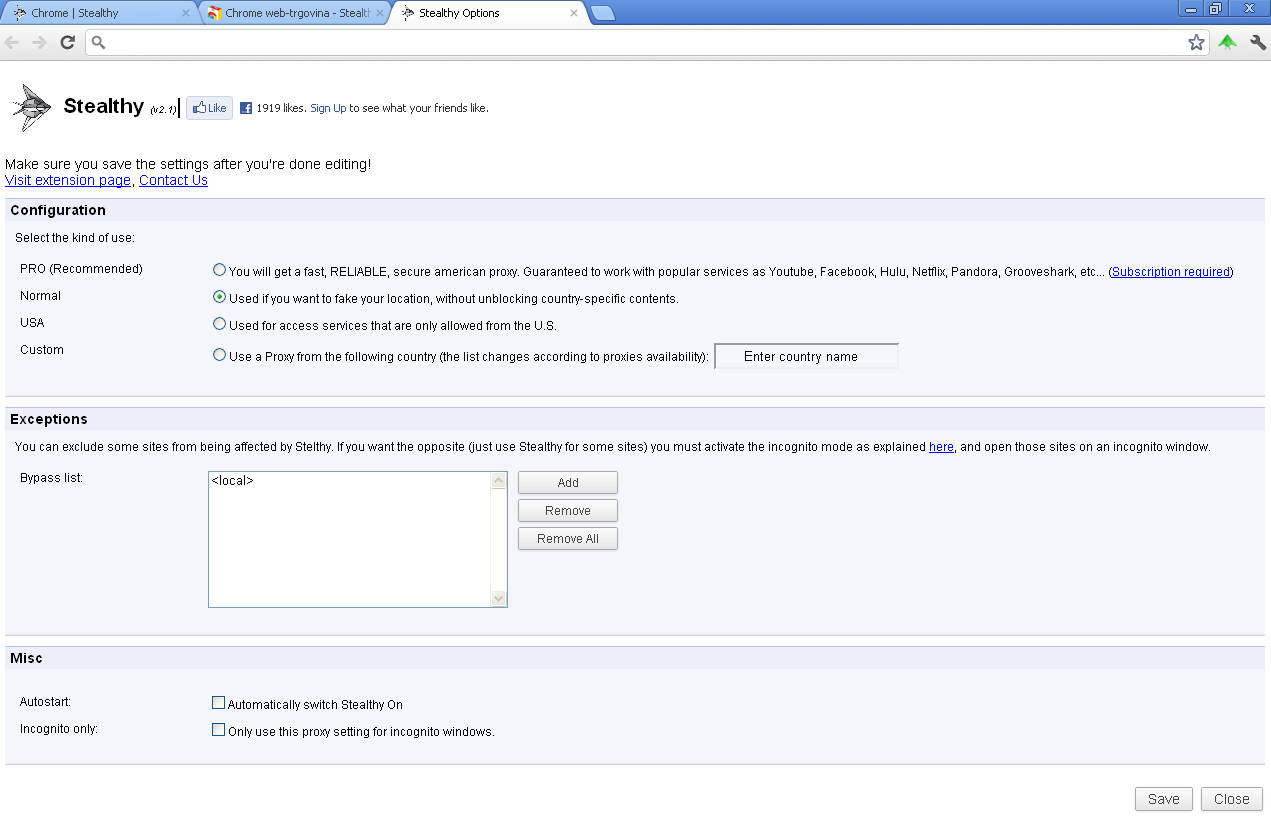Go back with the browser back arrow
The height and width of the screenshot is (822, 1271).
pyautogui.click(x=12, y=42)
